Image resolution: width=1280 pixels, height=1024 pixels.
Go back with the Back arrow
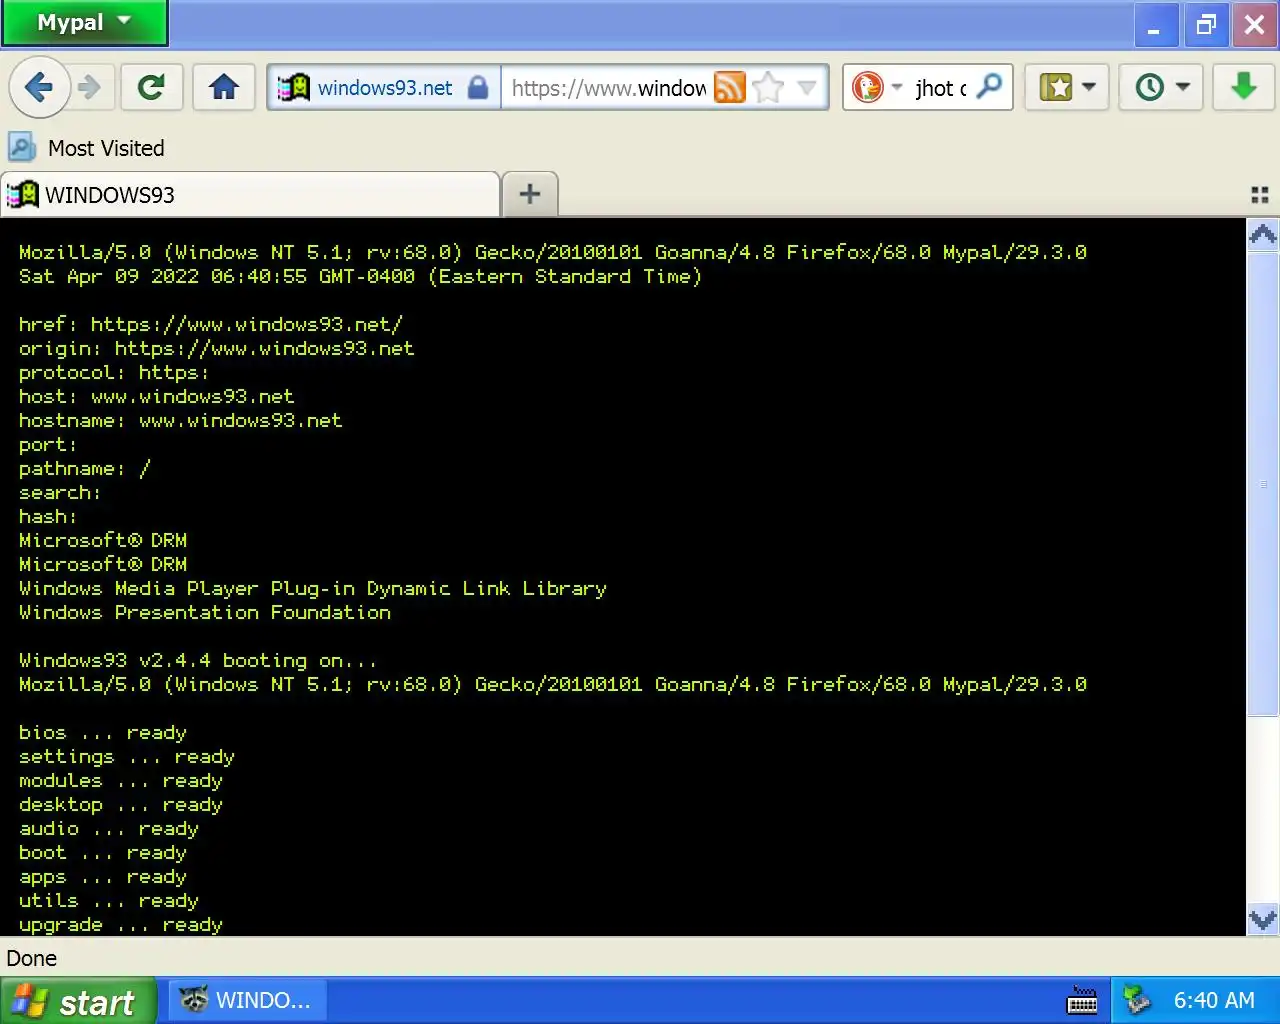pos(39,88)
